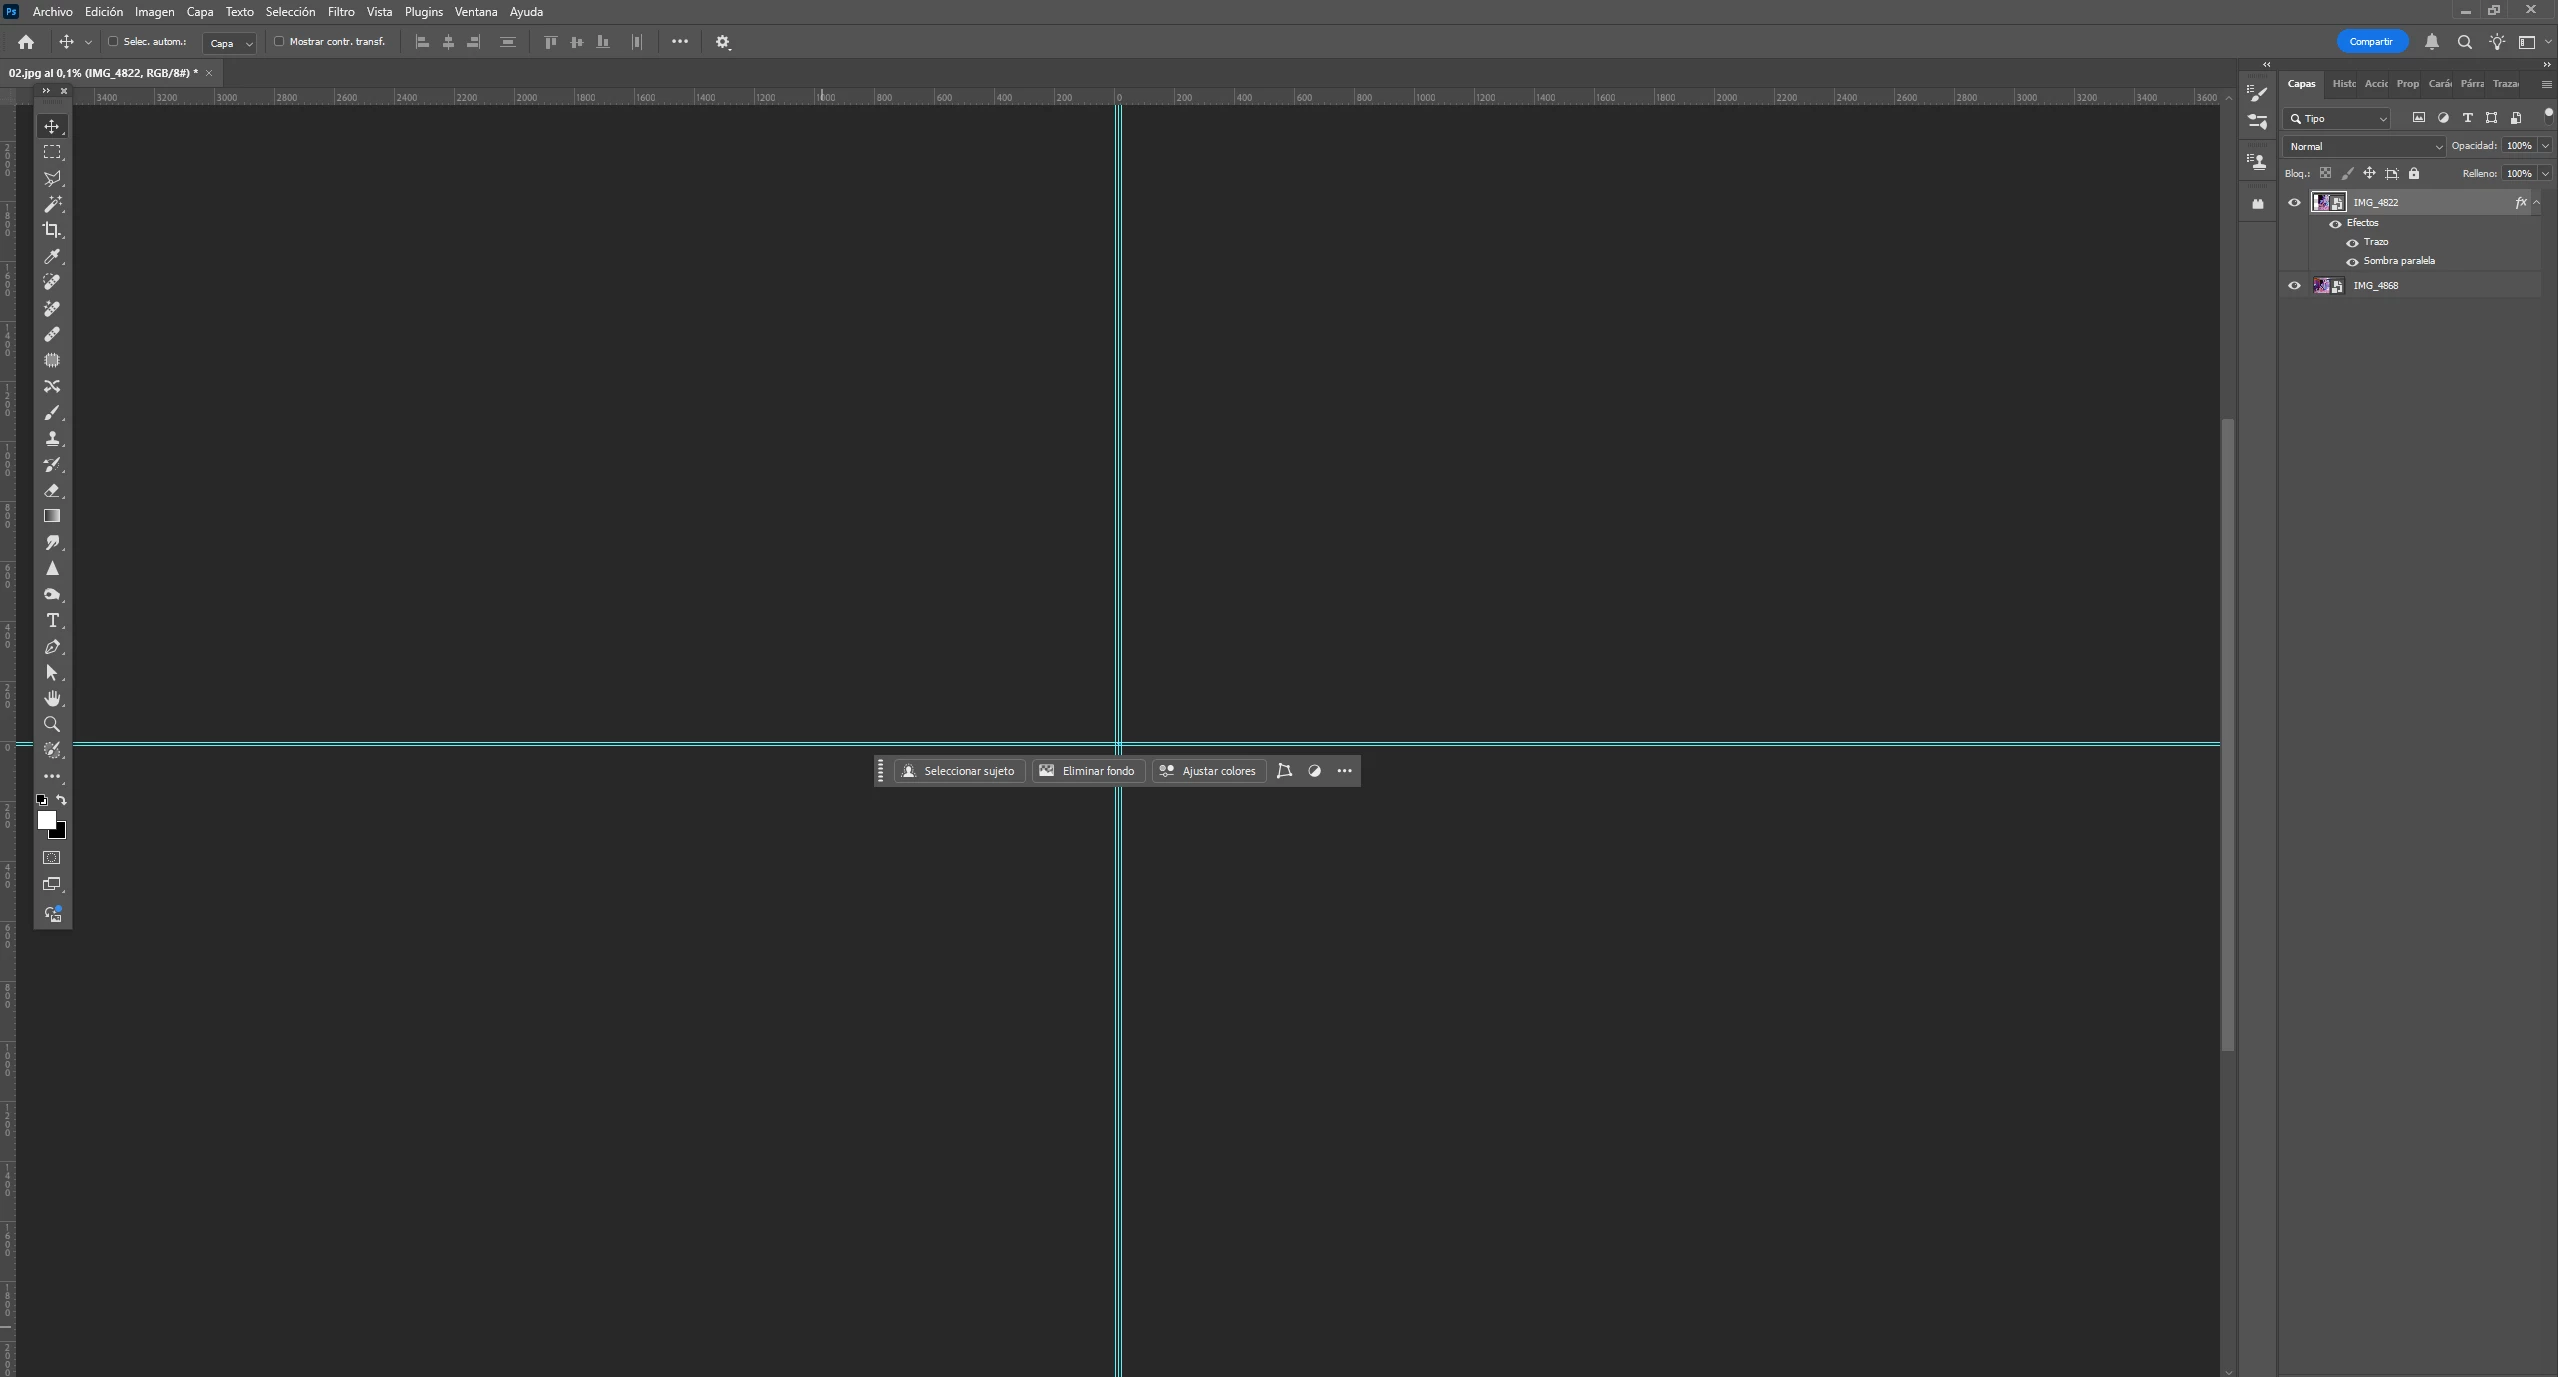This screenshot has width=2558, height=1377.
Task: Select the Hand tool
Action: click(x=52, y=699)
